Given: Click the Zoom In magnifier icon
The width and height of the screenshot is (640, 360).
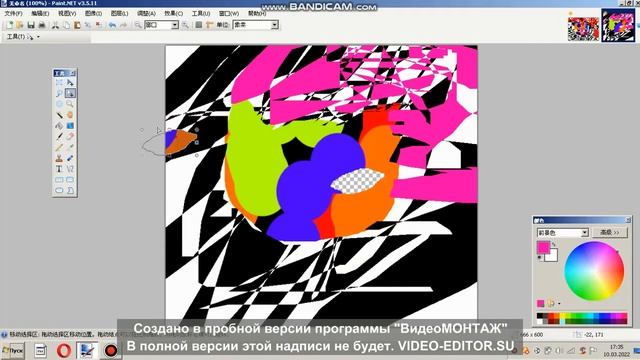Looking at the screenshot, I should coord(185,25).
